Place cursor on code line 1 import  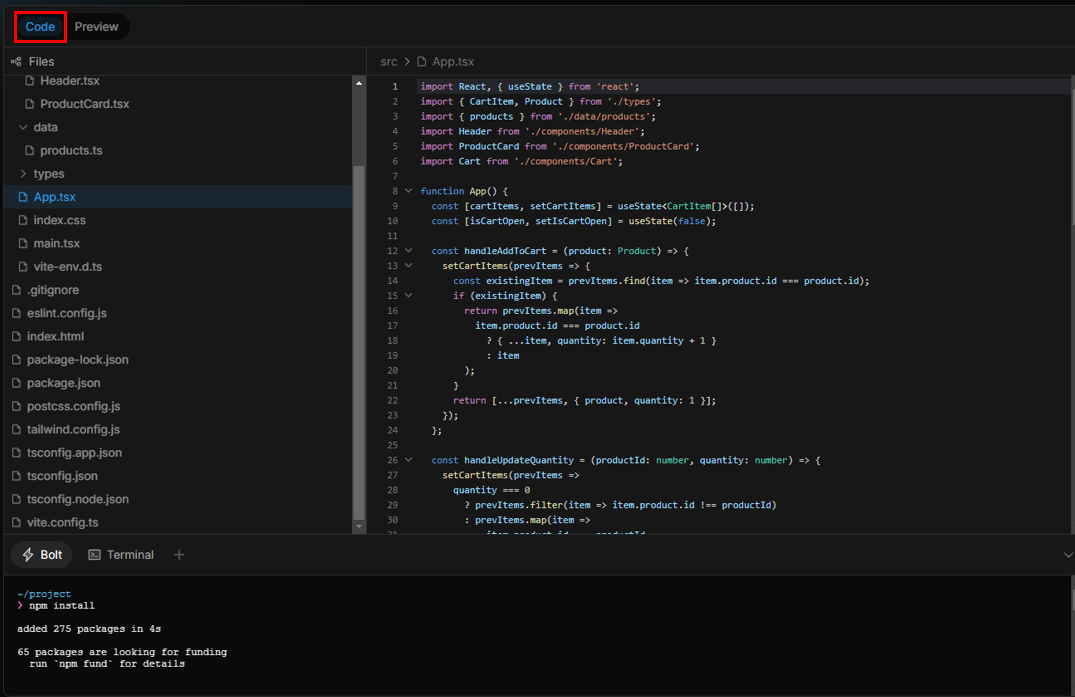coord(529,86)
